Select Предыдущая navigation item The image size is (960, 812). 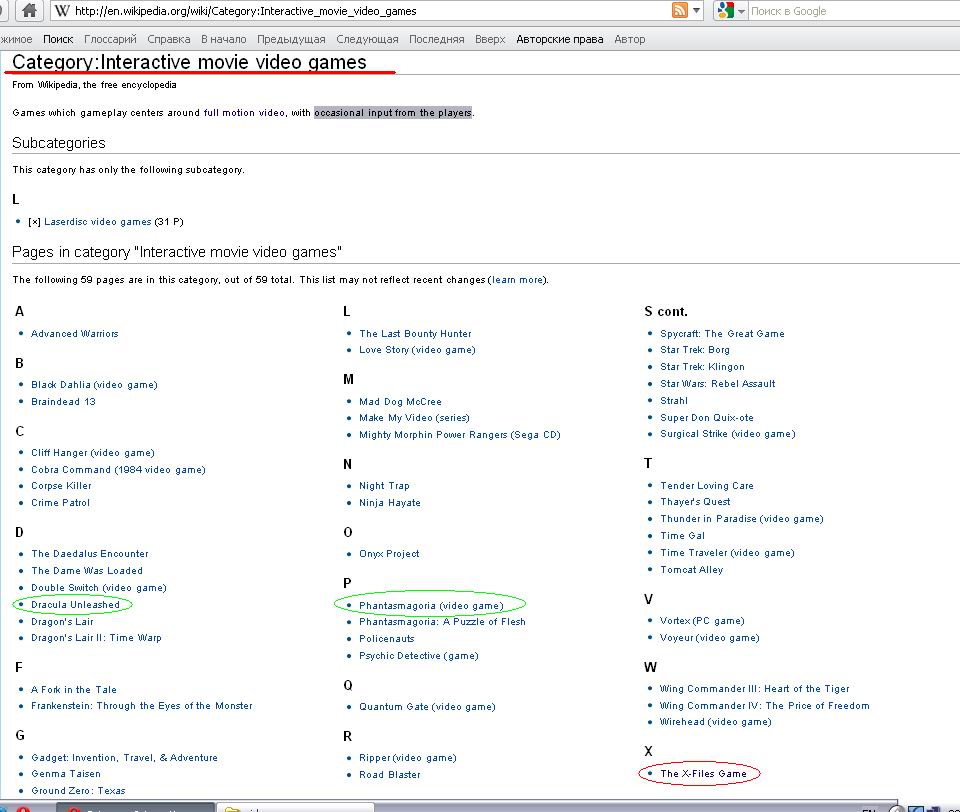(291, 39)
